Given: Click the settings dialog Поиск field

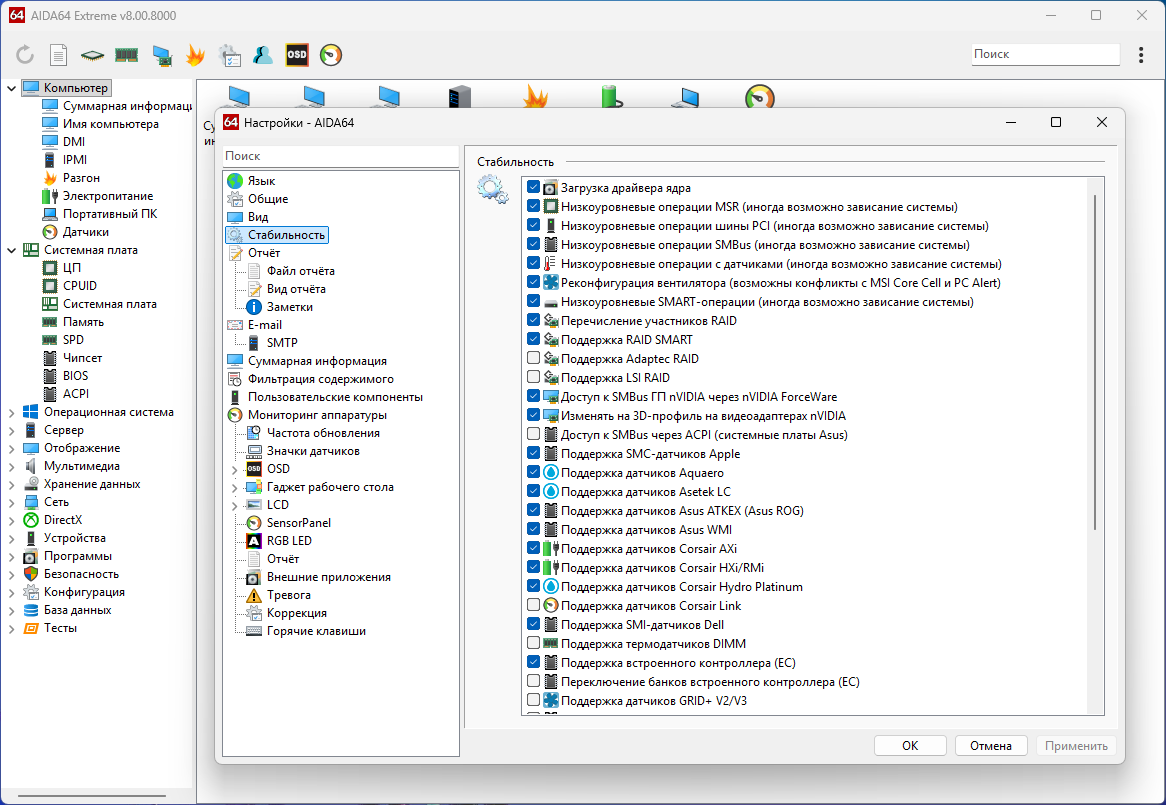Looking at the screenshot, I should click(x=341, y=156).
